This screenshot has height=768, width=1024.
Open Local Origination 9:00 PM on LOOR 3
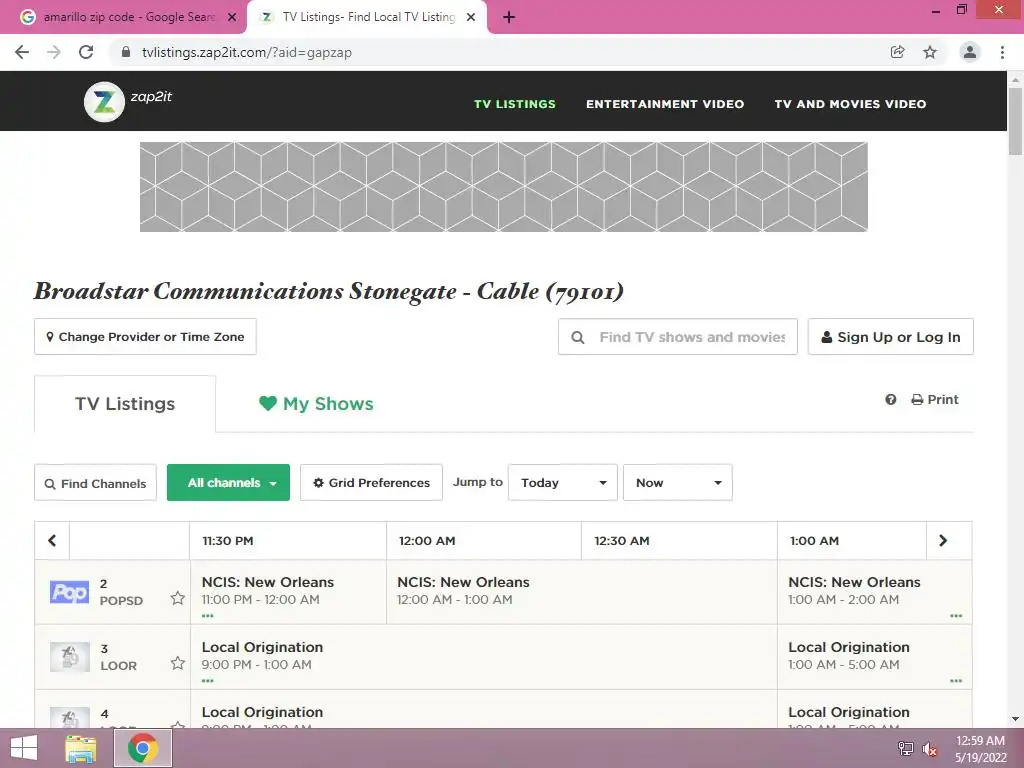click(483, 657)
